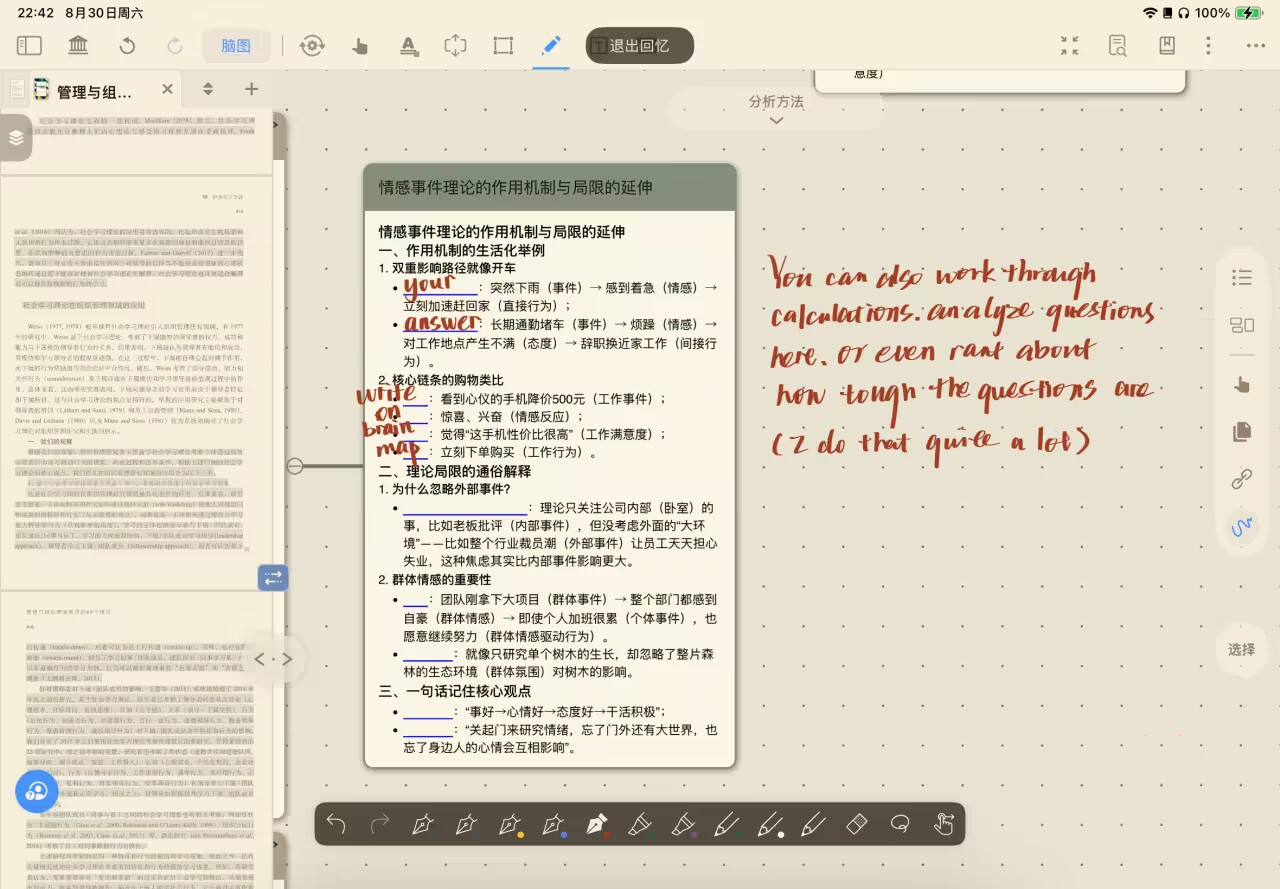Open the three-dot horizontal more menu

click(x=1255, y=45)
